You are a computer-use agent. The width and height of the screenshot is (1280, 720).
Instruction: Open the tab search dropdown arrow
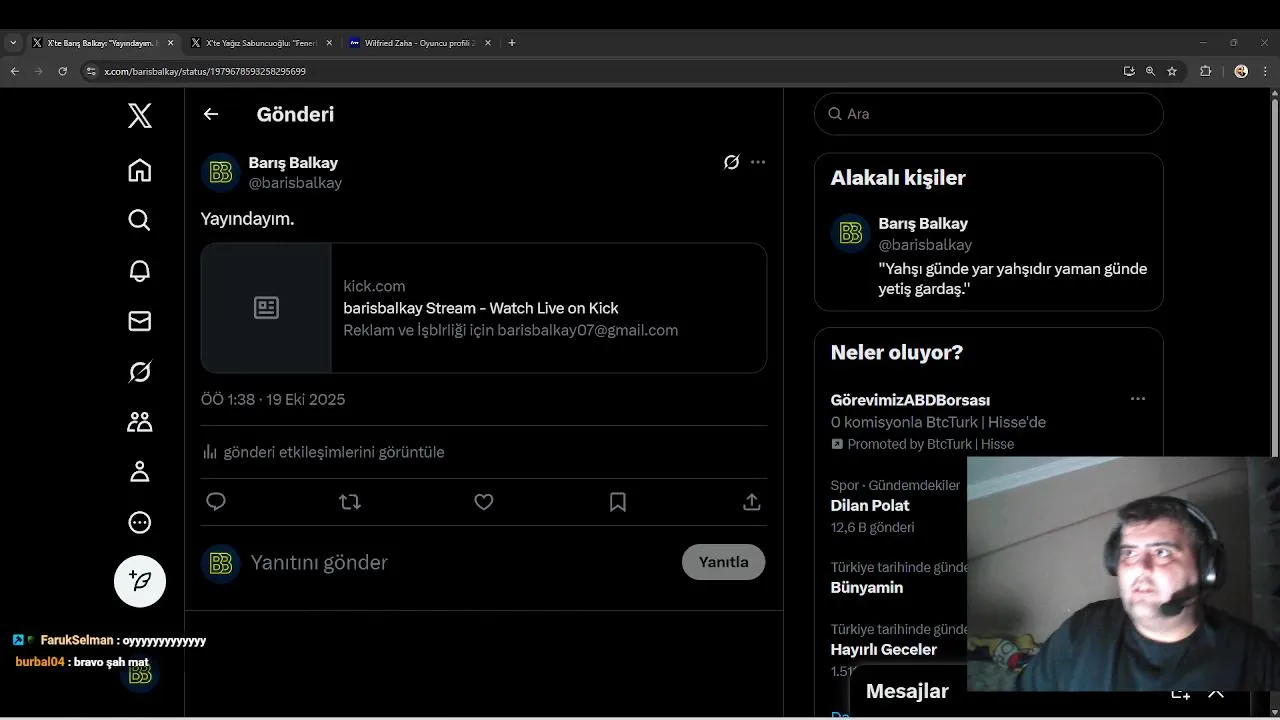point(13,43)
